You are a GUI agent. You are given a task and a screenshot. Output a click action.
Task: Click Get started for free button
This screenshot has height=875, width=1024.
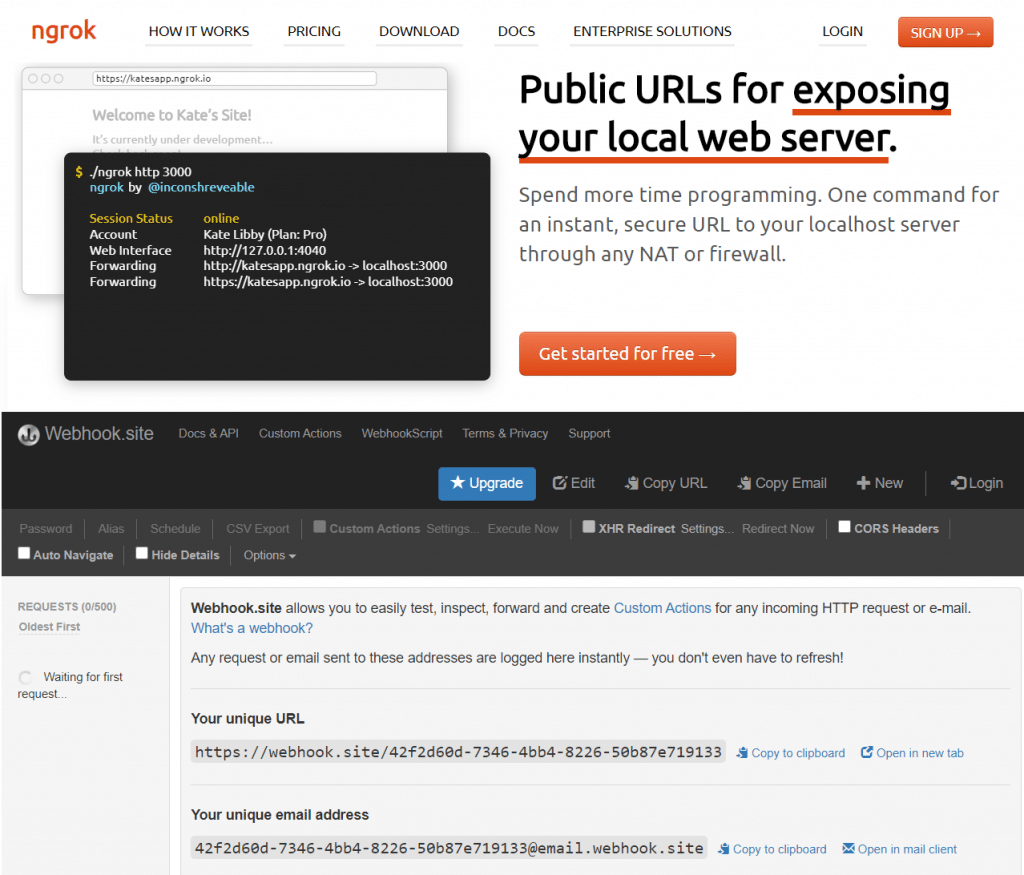point(628,354)
